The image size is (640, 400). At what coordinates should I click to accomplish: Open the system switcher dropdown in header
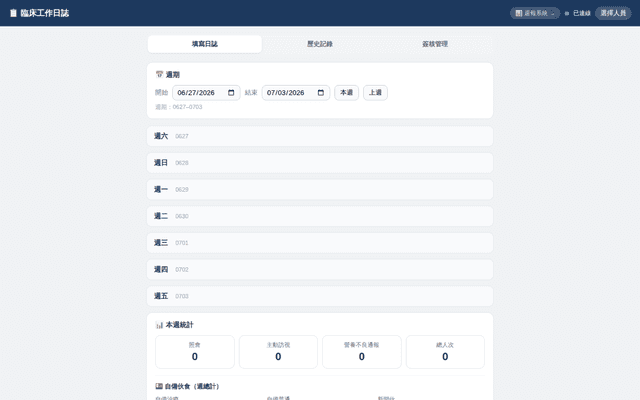tap(535, 13)
